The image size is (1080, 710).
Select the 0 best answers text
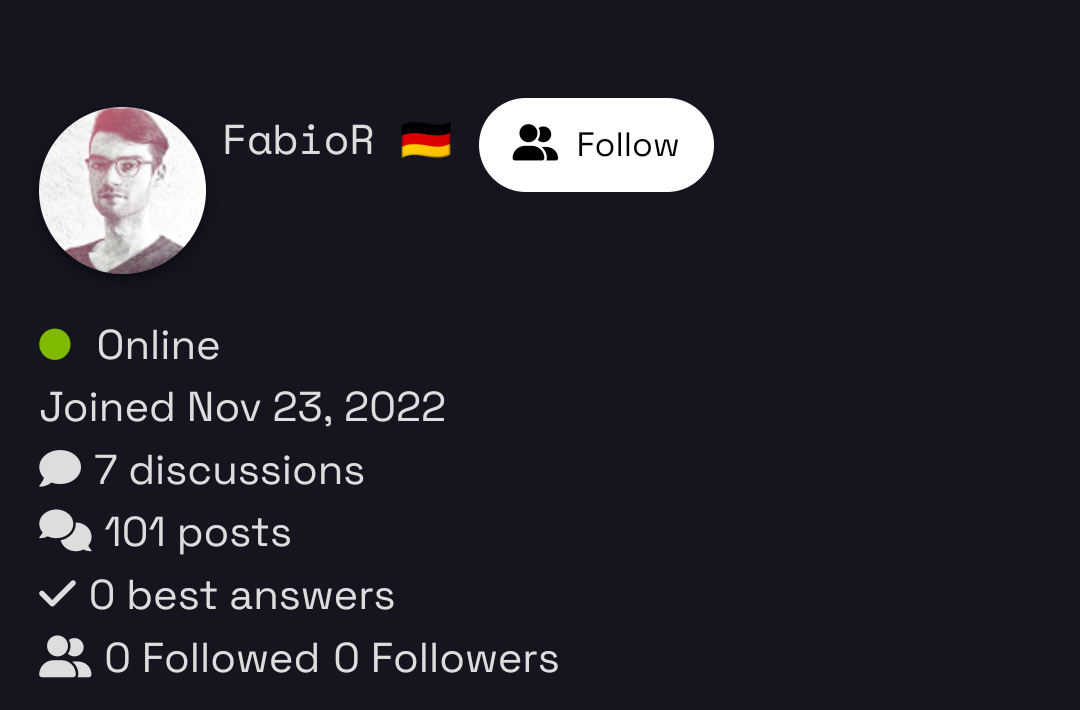tap(242, 596)
